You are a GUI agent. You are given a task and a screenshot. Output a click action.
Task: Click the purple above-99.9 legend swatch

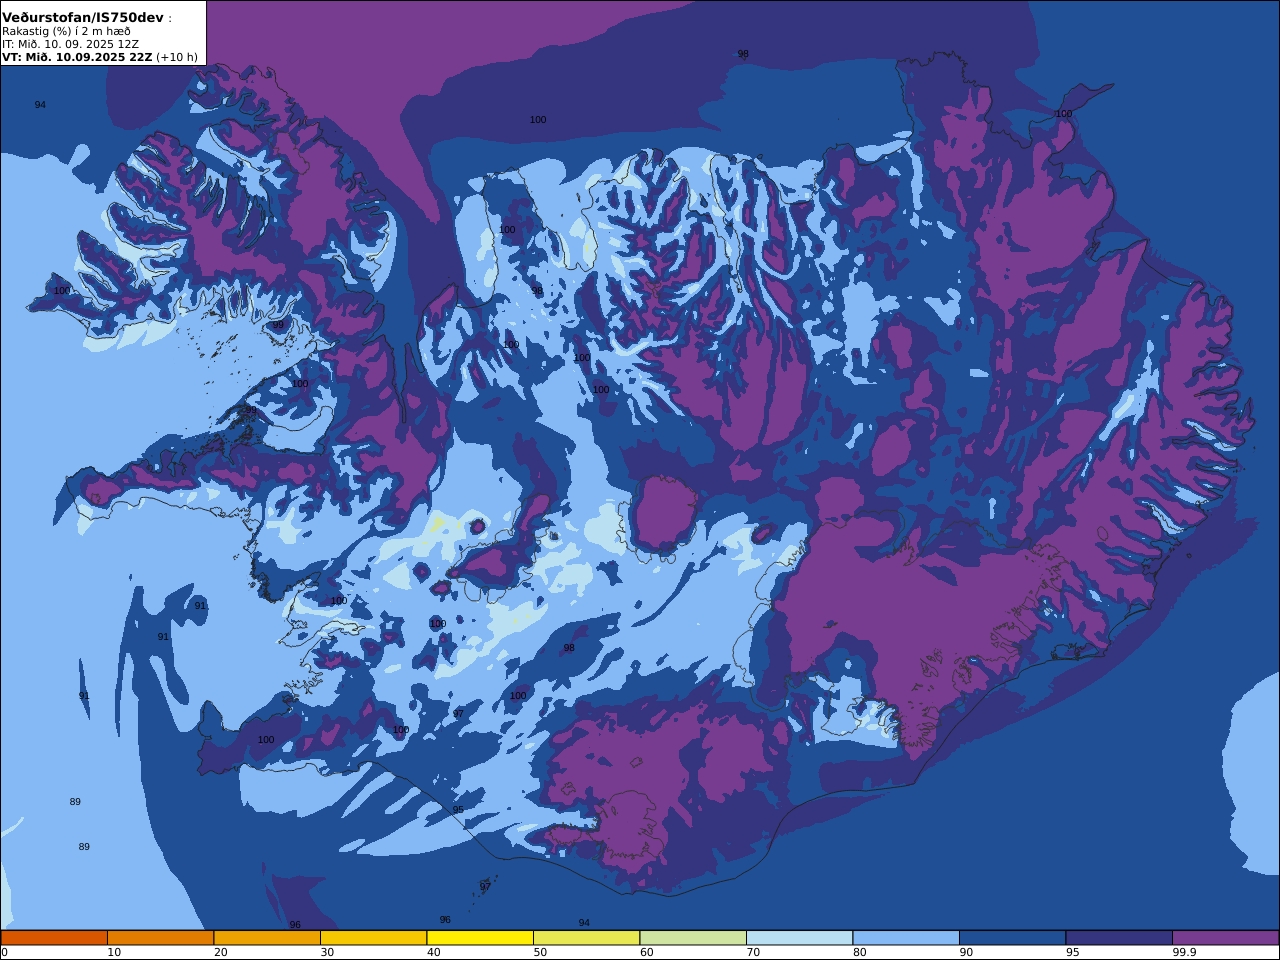tap(1225, 938)
